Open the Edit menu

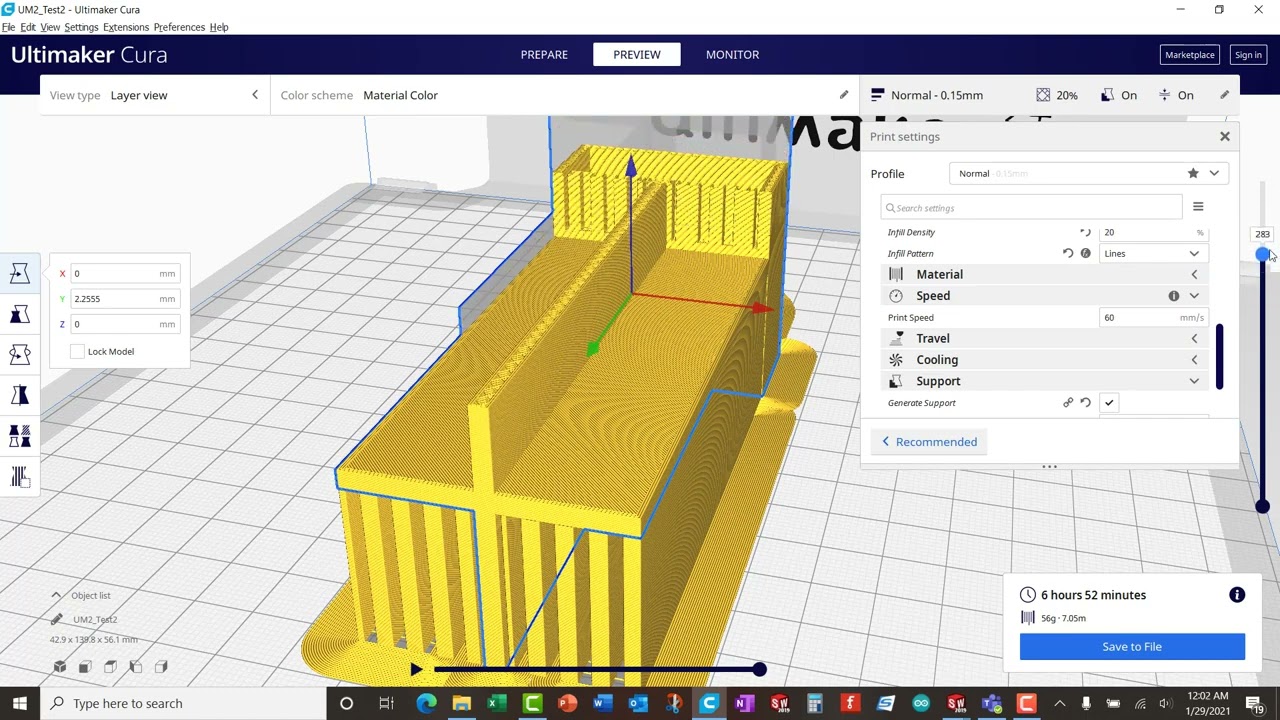click(x=28, y=27)
